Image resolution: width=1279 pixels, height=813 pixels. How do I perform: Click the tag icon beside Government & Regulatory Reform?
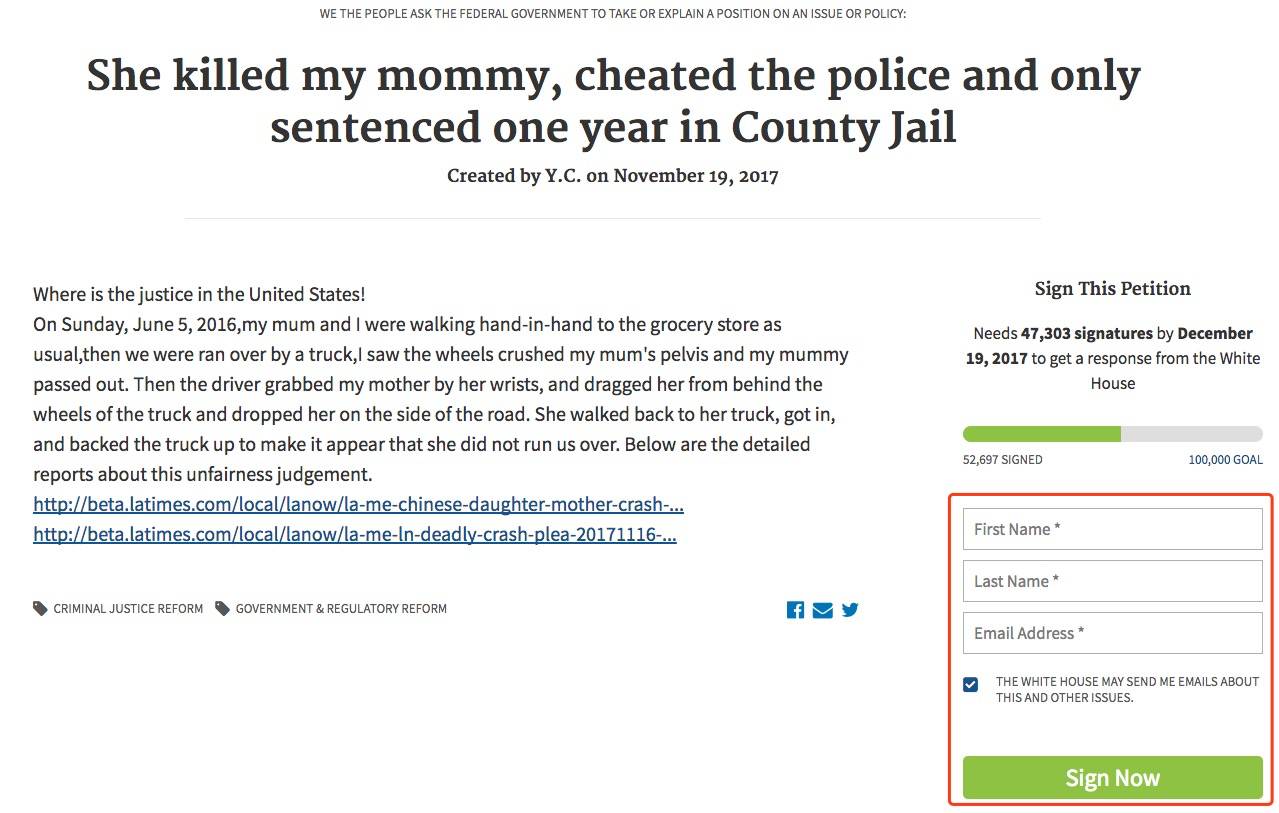point(222,608)
